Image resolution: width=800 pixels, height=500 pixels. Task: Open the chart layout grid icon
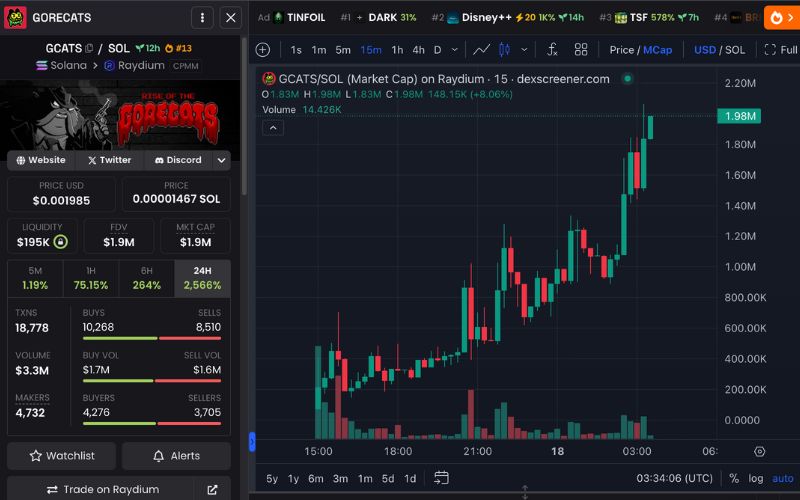[581, 50]
